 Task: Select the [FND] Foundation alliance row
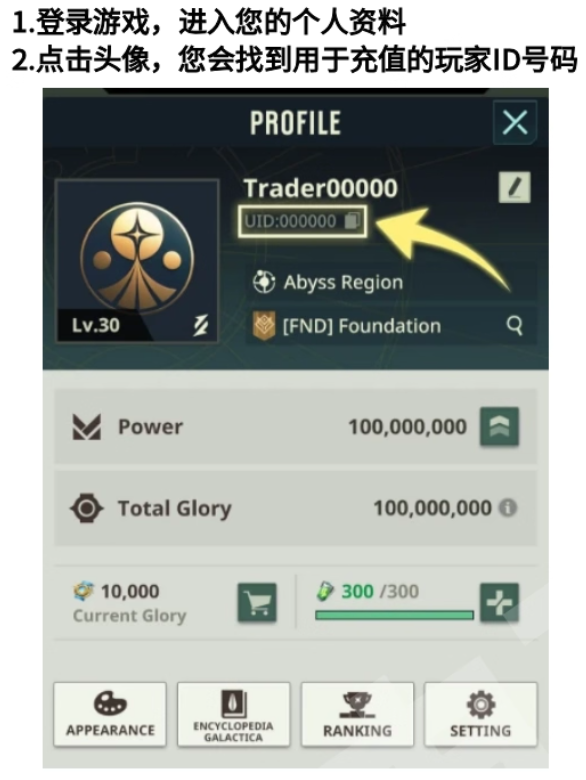391,326
